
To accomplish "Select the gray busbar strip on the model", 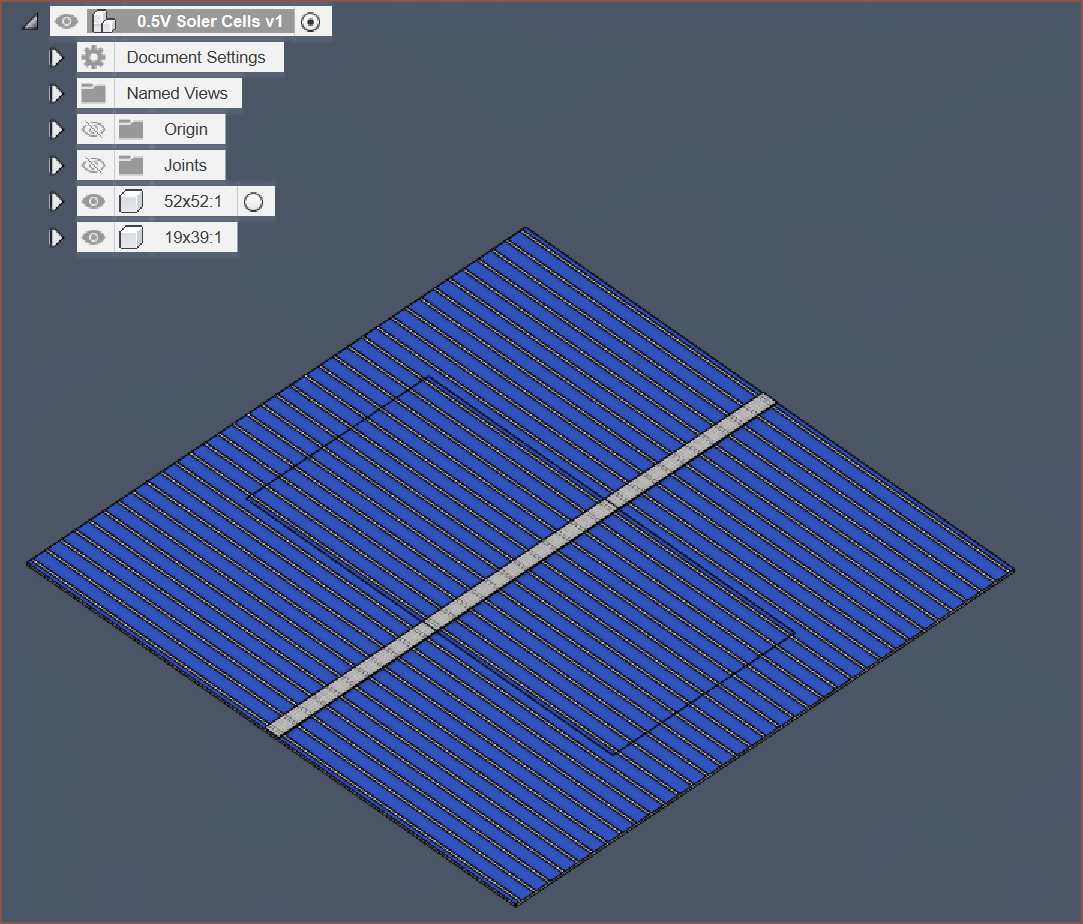I will [522, 565].
